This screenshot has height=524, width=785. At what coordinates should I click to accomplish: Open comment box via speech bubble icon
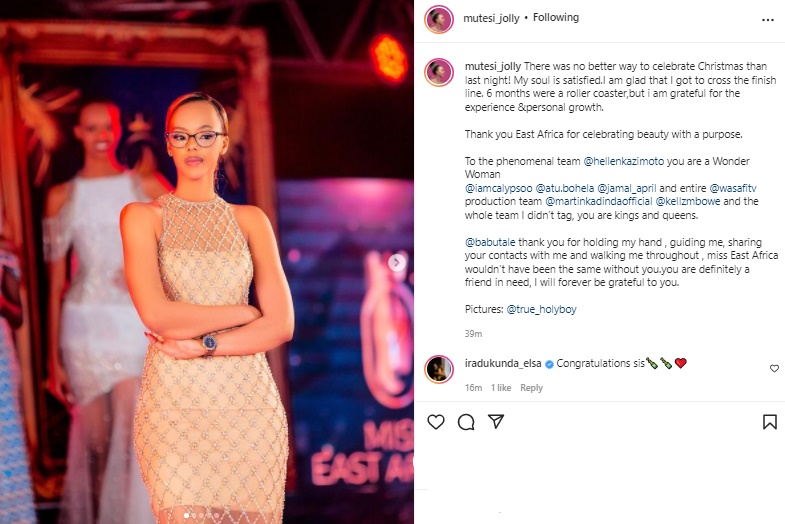click(466, 422)
